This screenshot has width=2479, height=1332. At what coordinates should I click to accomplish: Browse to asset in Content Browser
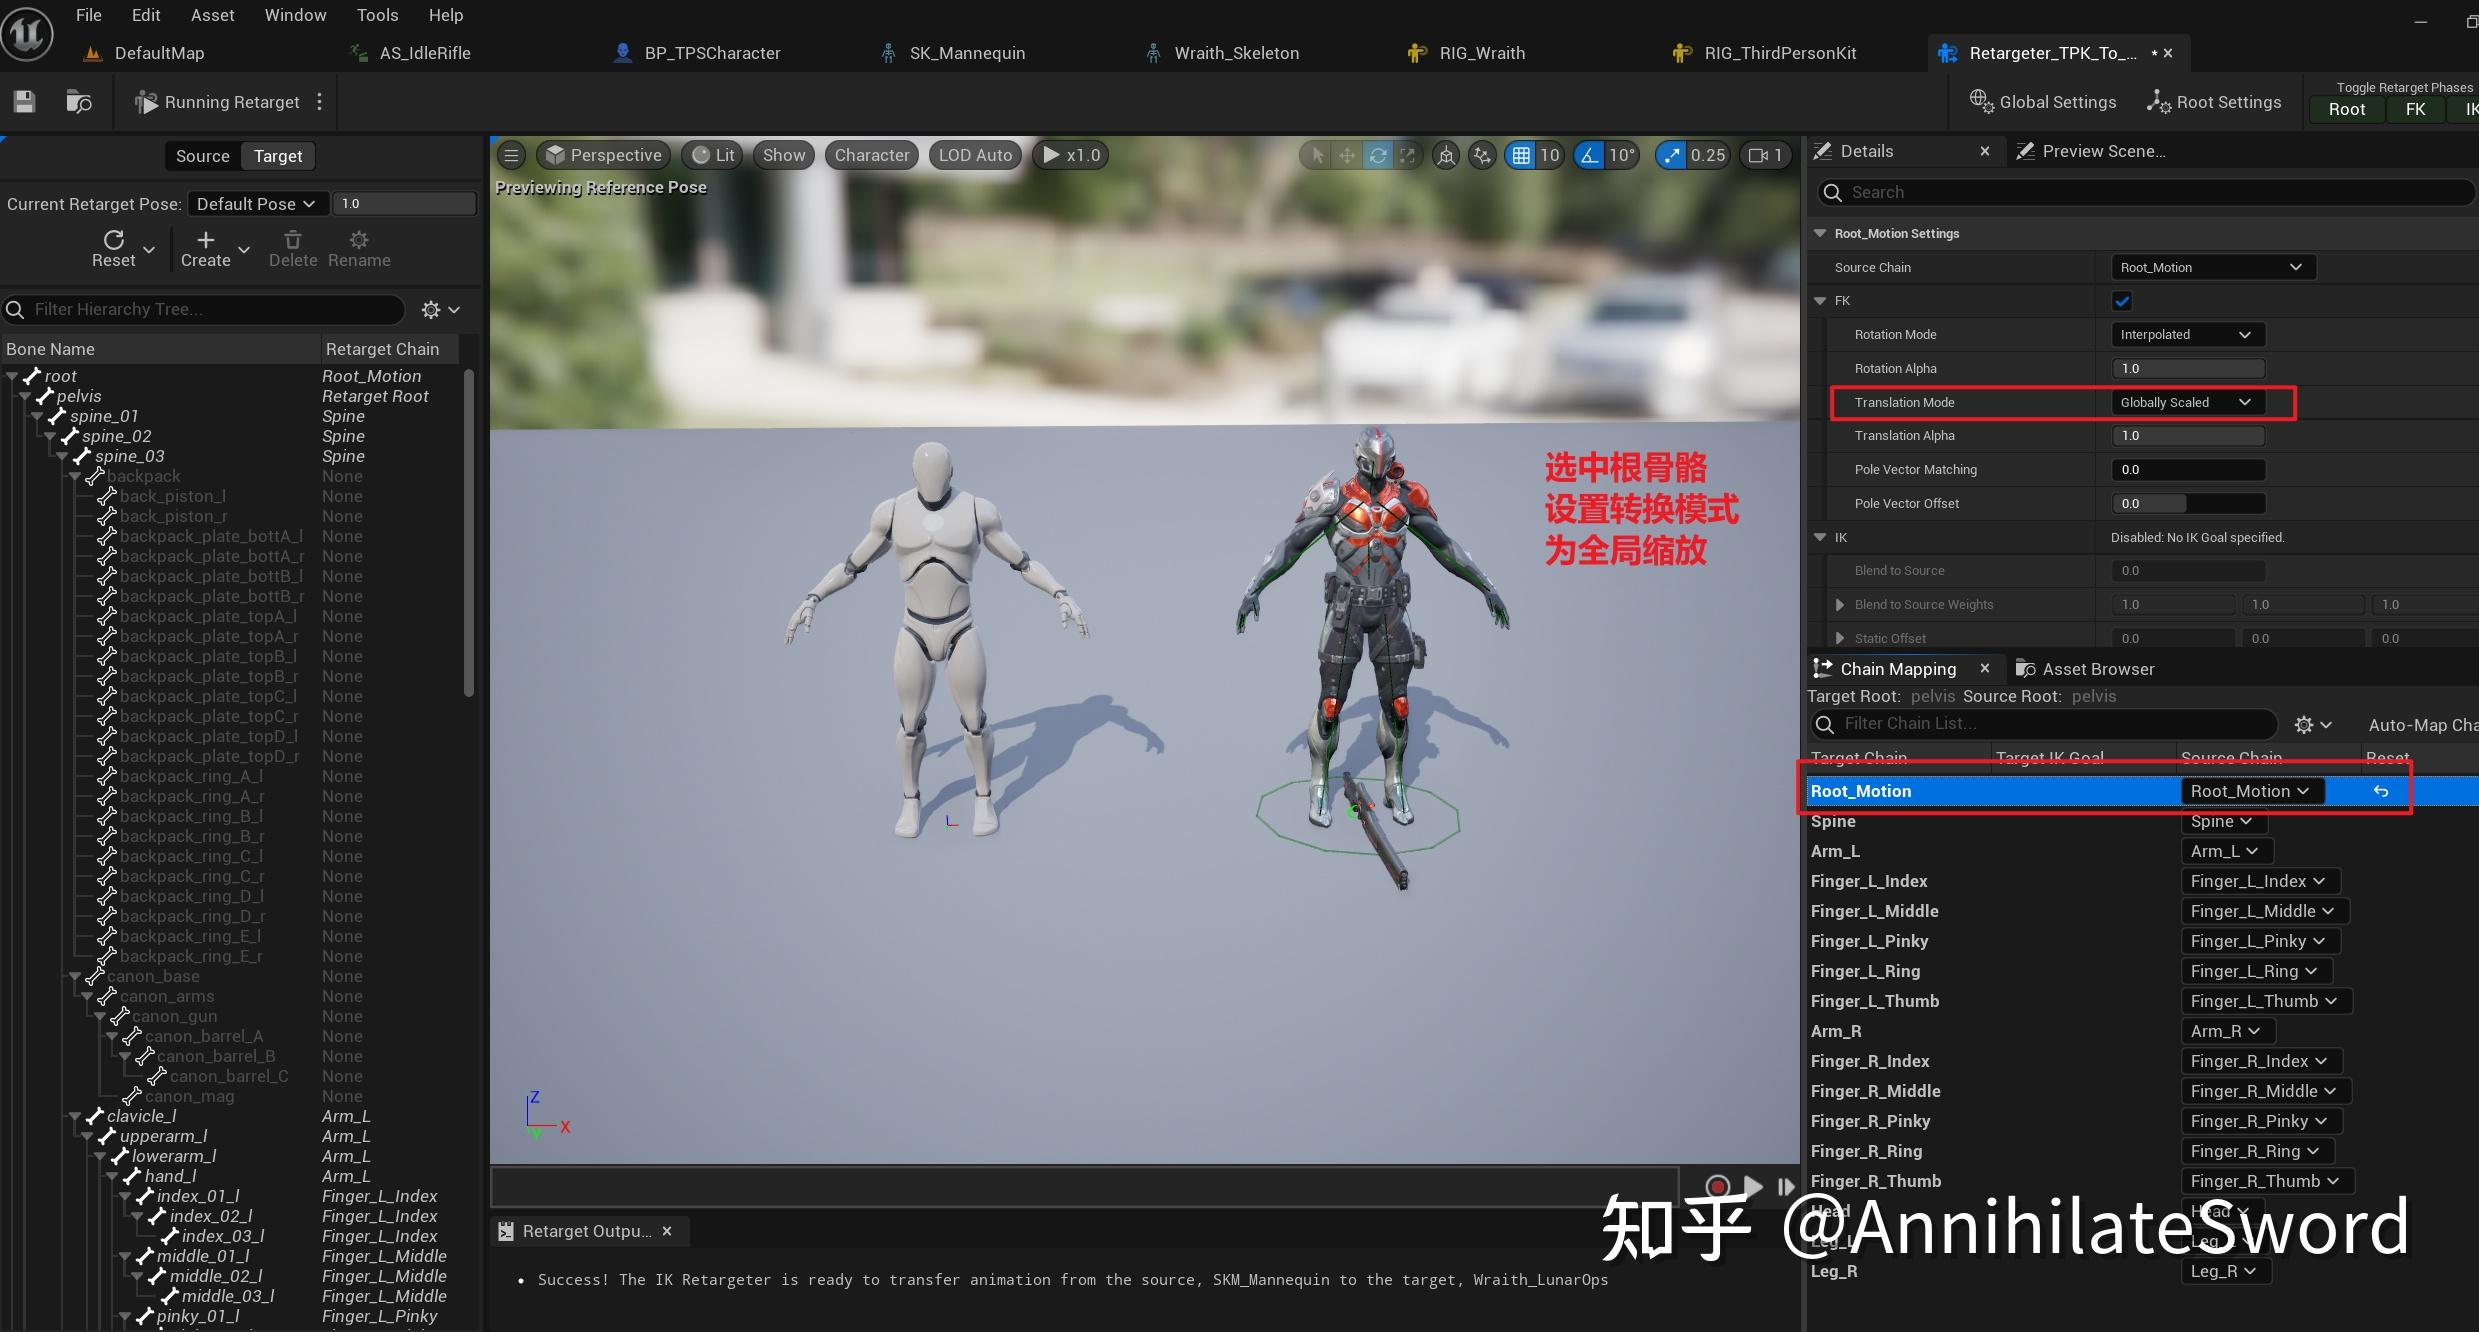tap(79, 101)
